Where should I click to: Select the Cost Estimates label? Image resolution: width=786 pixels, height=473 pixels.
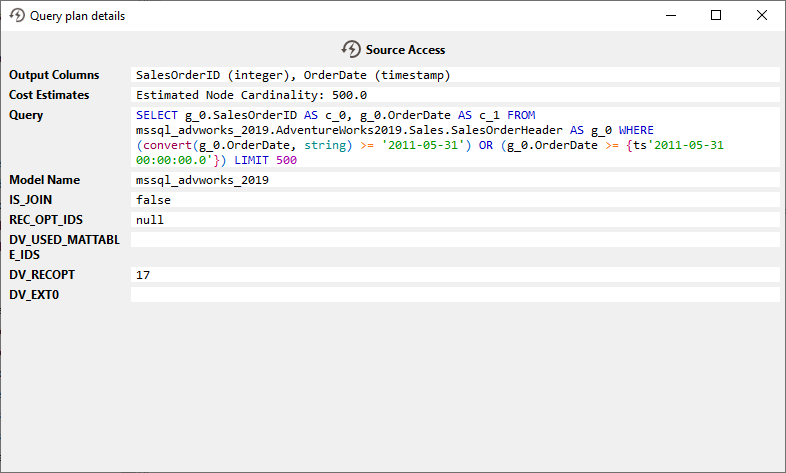(49, 95)
